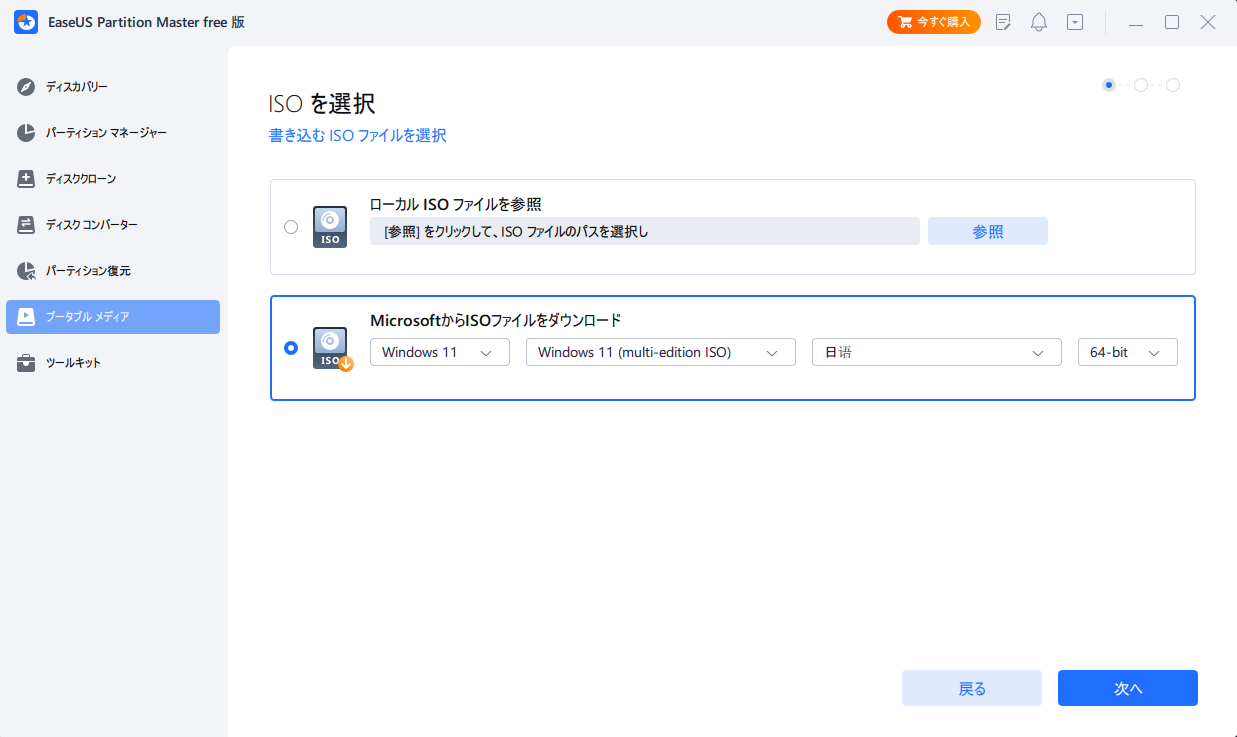This screenshot has width=1237, height=737.
Task: Select the Microsoft ISO download radio button
Action: point(291,348)
